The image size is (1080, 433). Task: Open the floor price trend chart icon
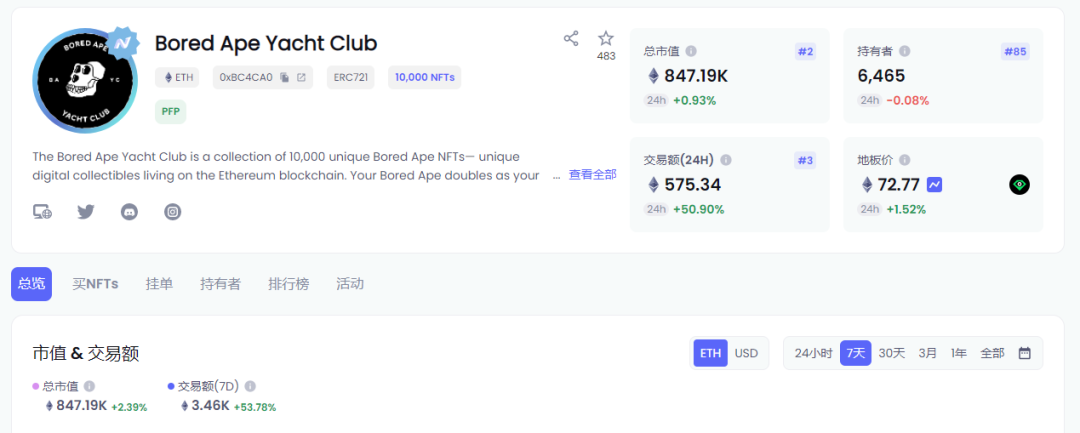935,184
